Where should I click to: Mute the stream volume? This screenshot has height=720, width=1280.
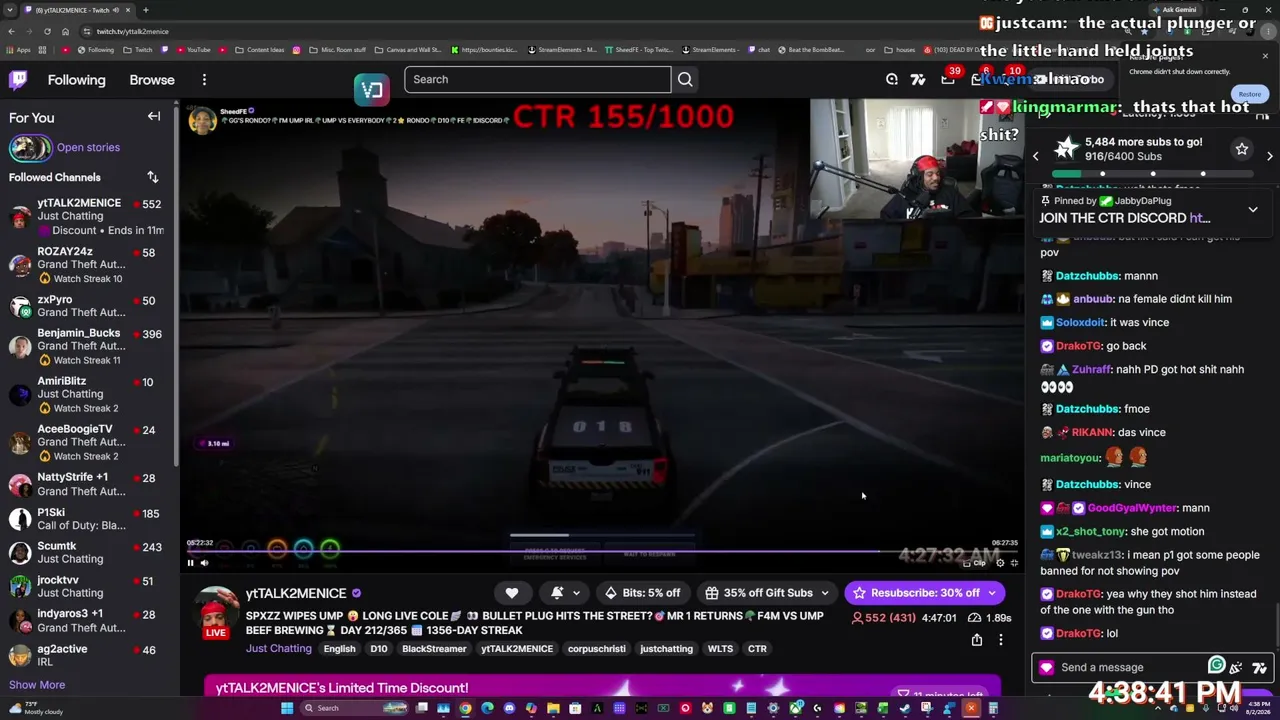click(x=204, y=563)
